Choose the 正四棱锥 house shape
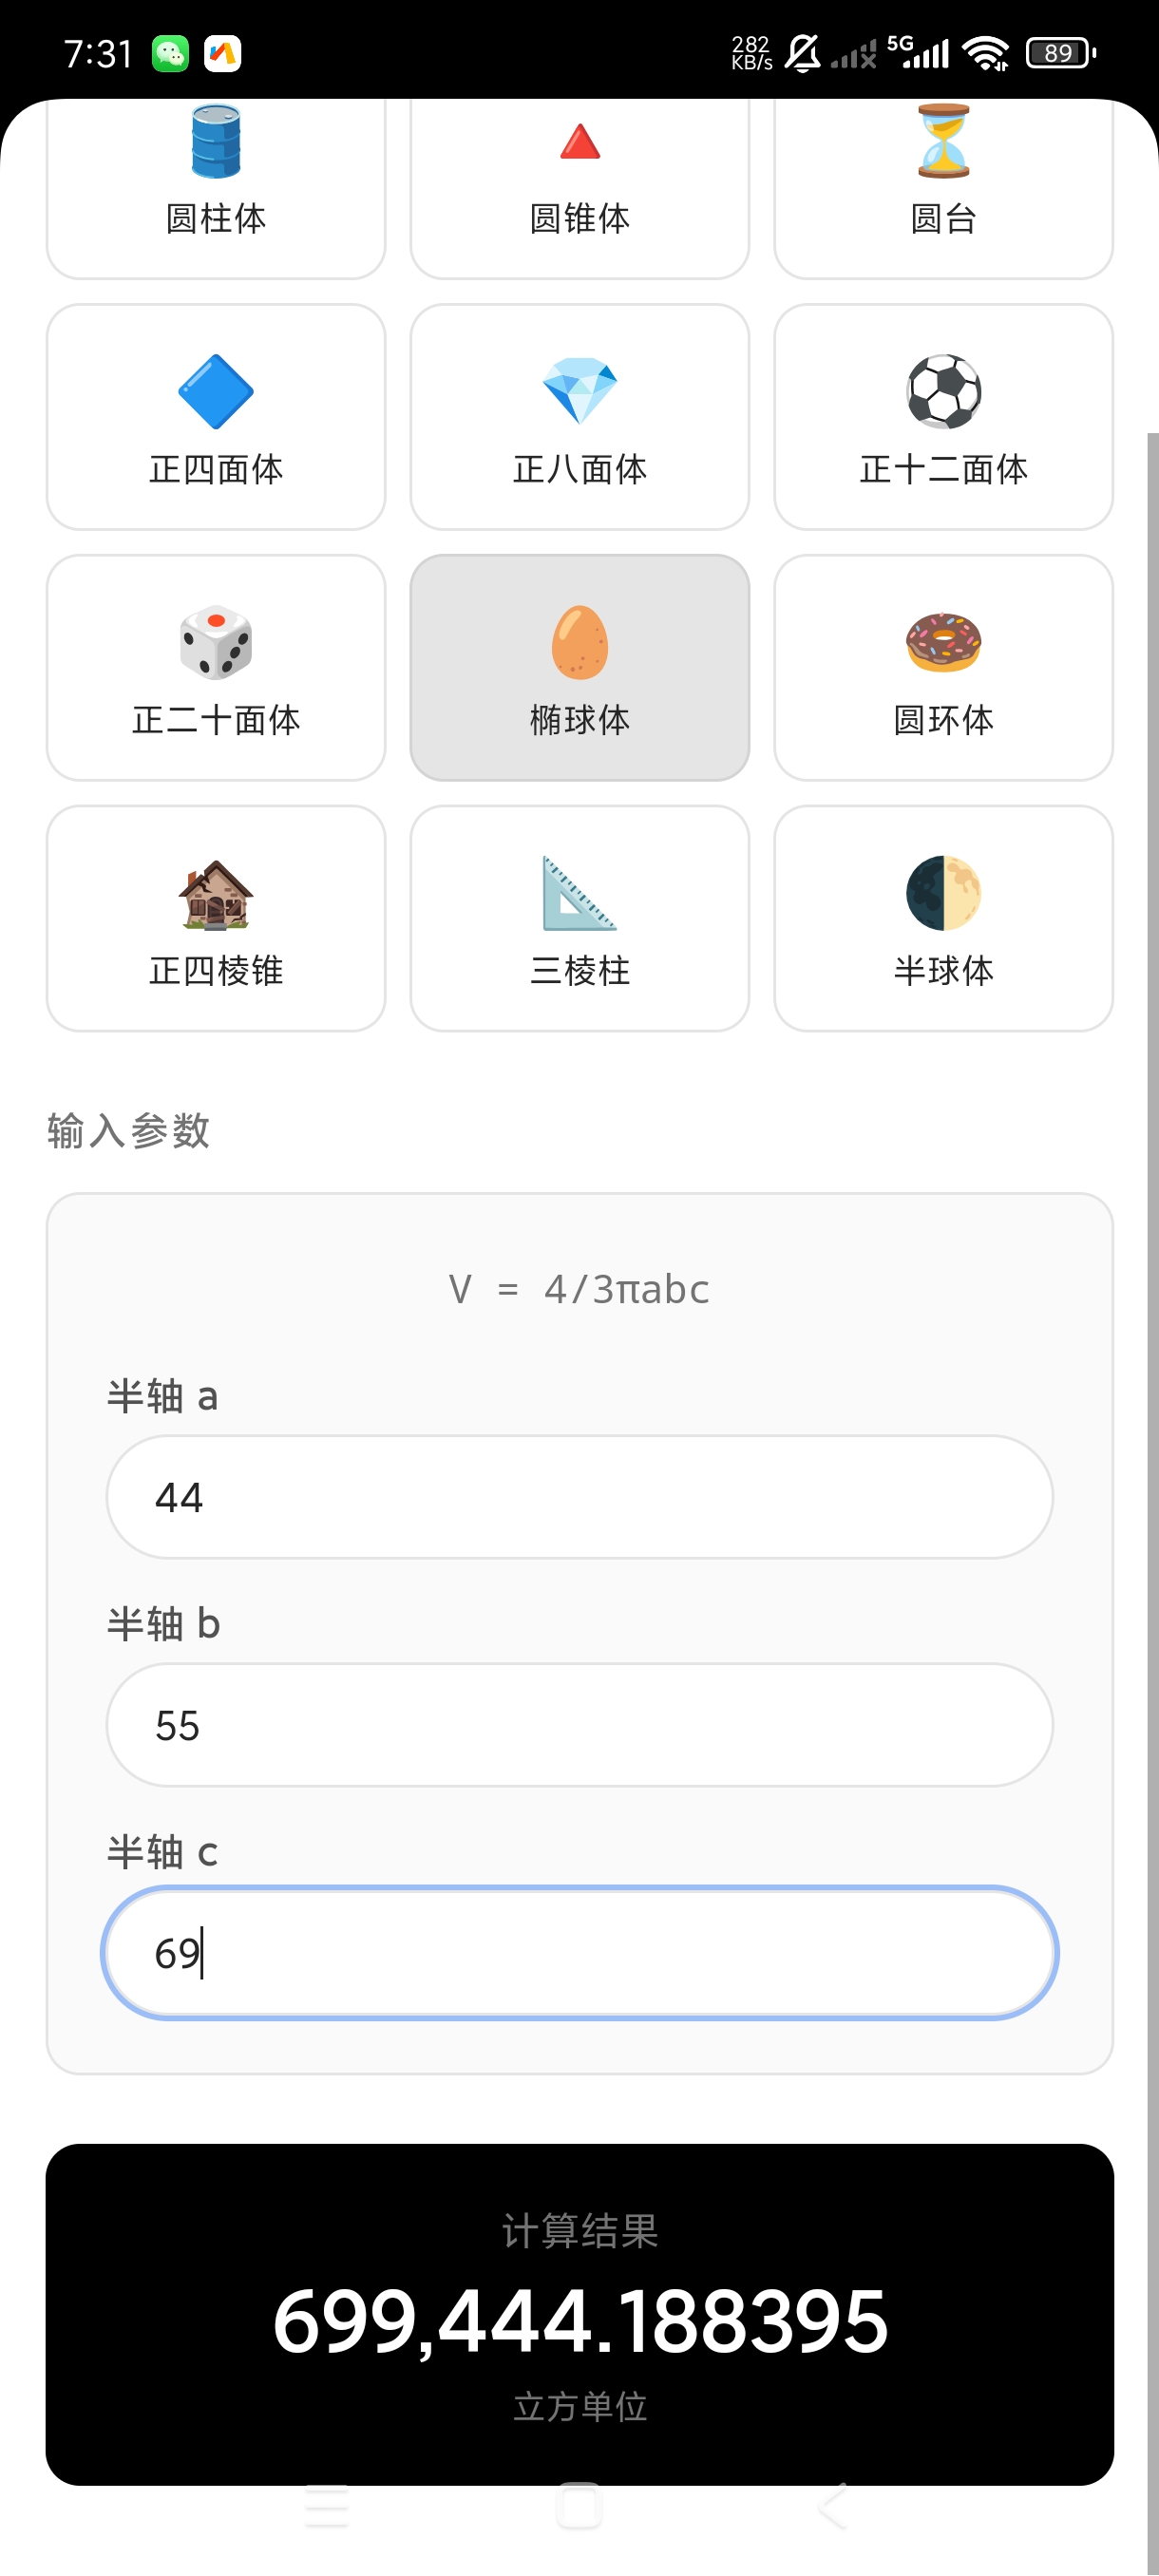 pos(216,919)
